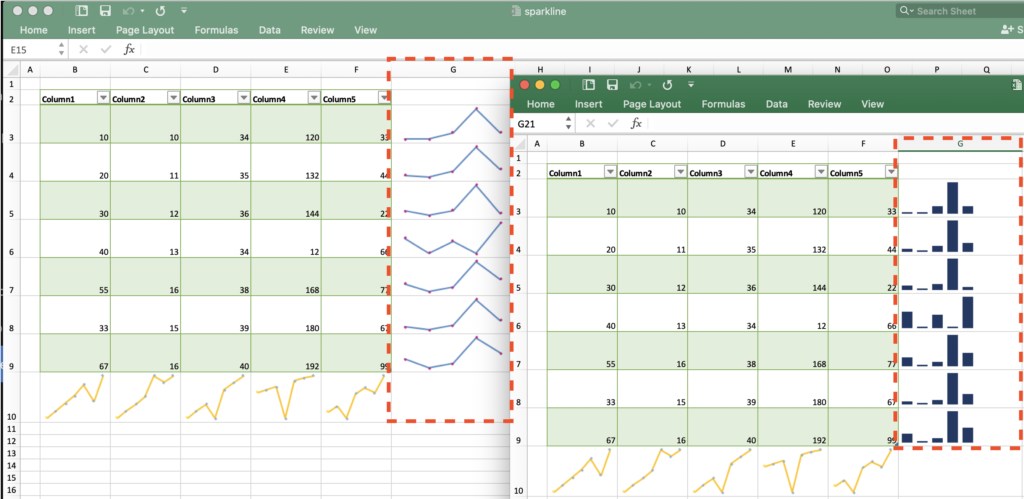
Task: Click the Redo arrow in front window
Action: (664, 85)
